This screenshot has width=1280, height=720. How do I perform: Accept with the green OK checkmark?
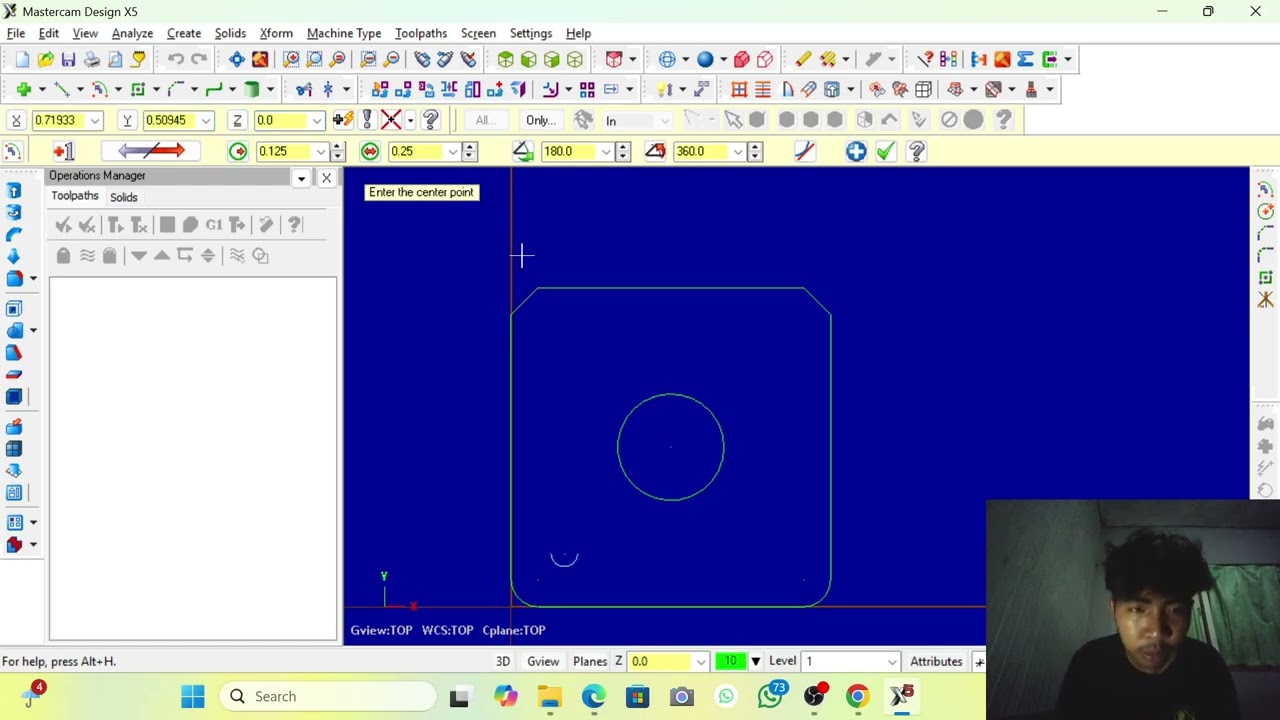point(886,151)
